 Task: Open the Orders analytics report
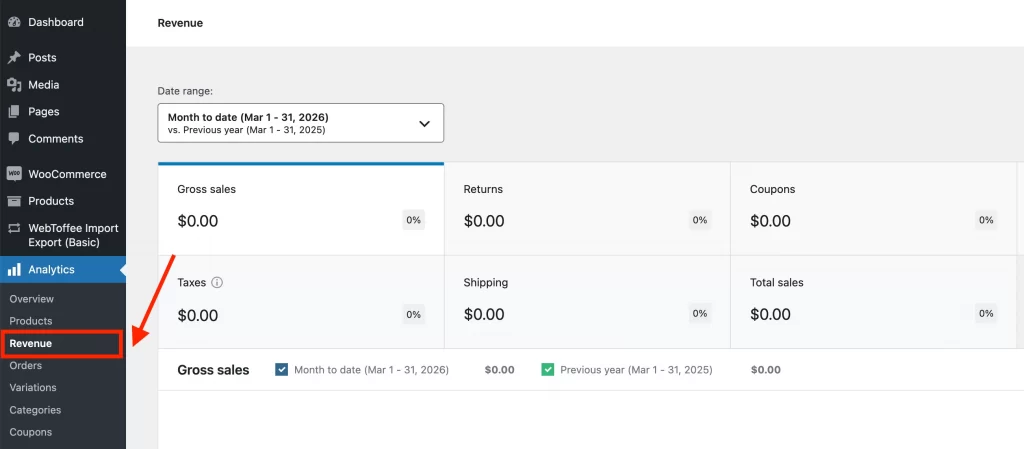coord(25,365)
